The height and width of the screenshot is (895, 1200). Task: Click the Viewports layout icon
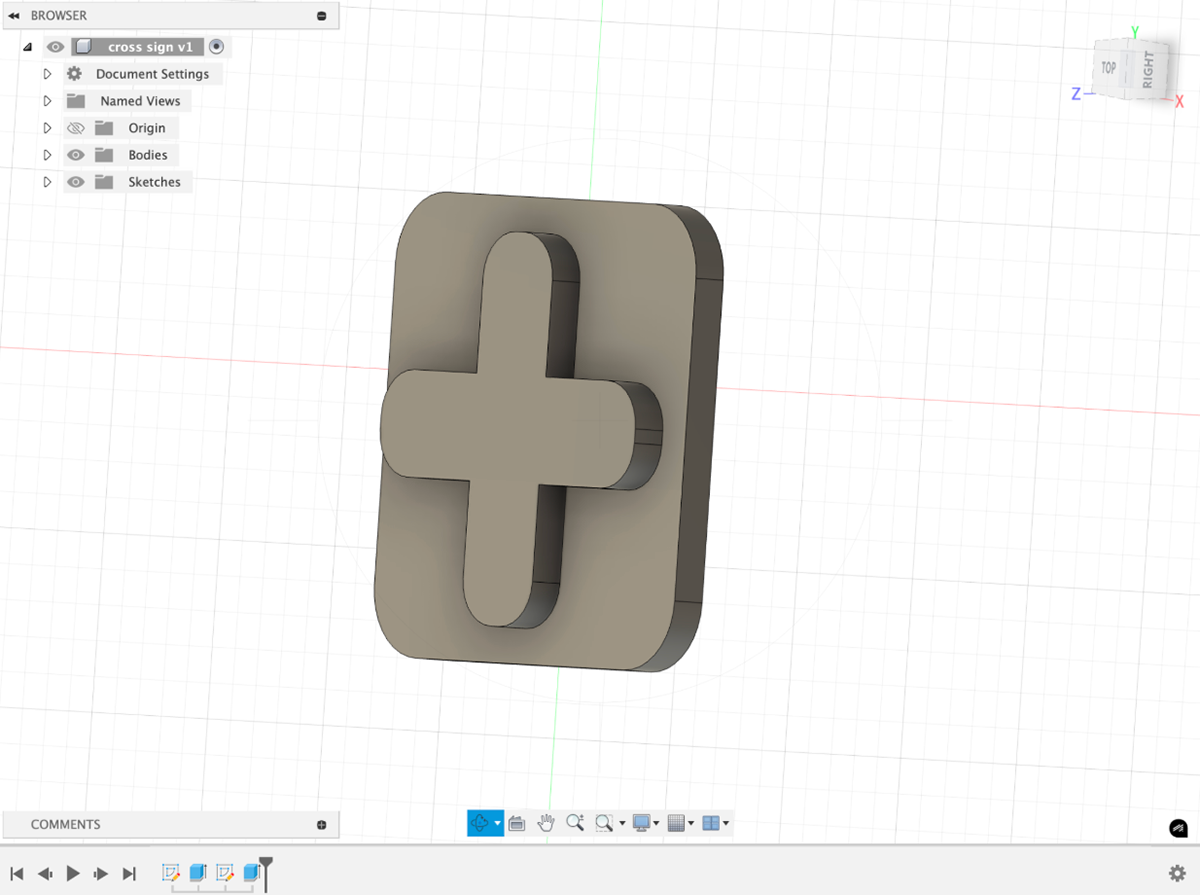[711, 823]
